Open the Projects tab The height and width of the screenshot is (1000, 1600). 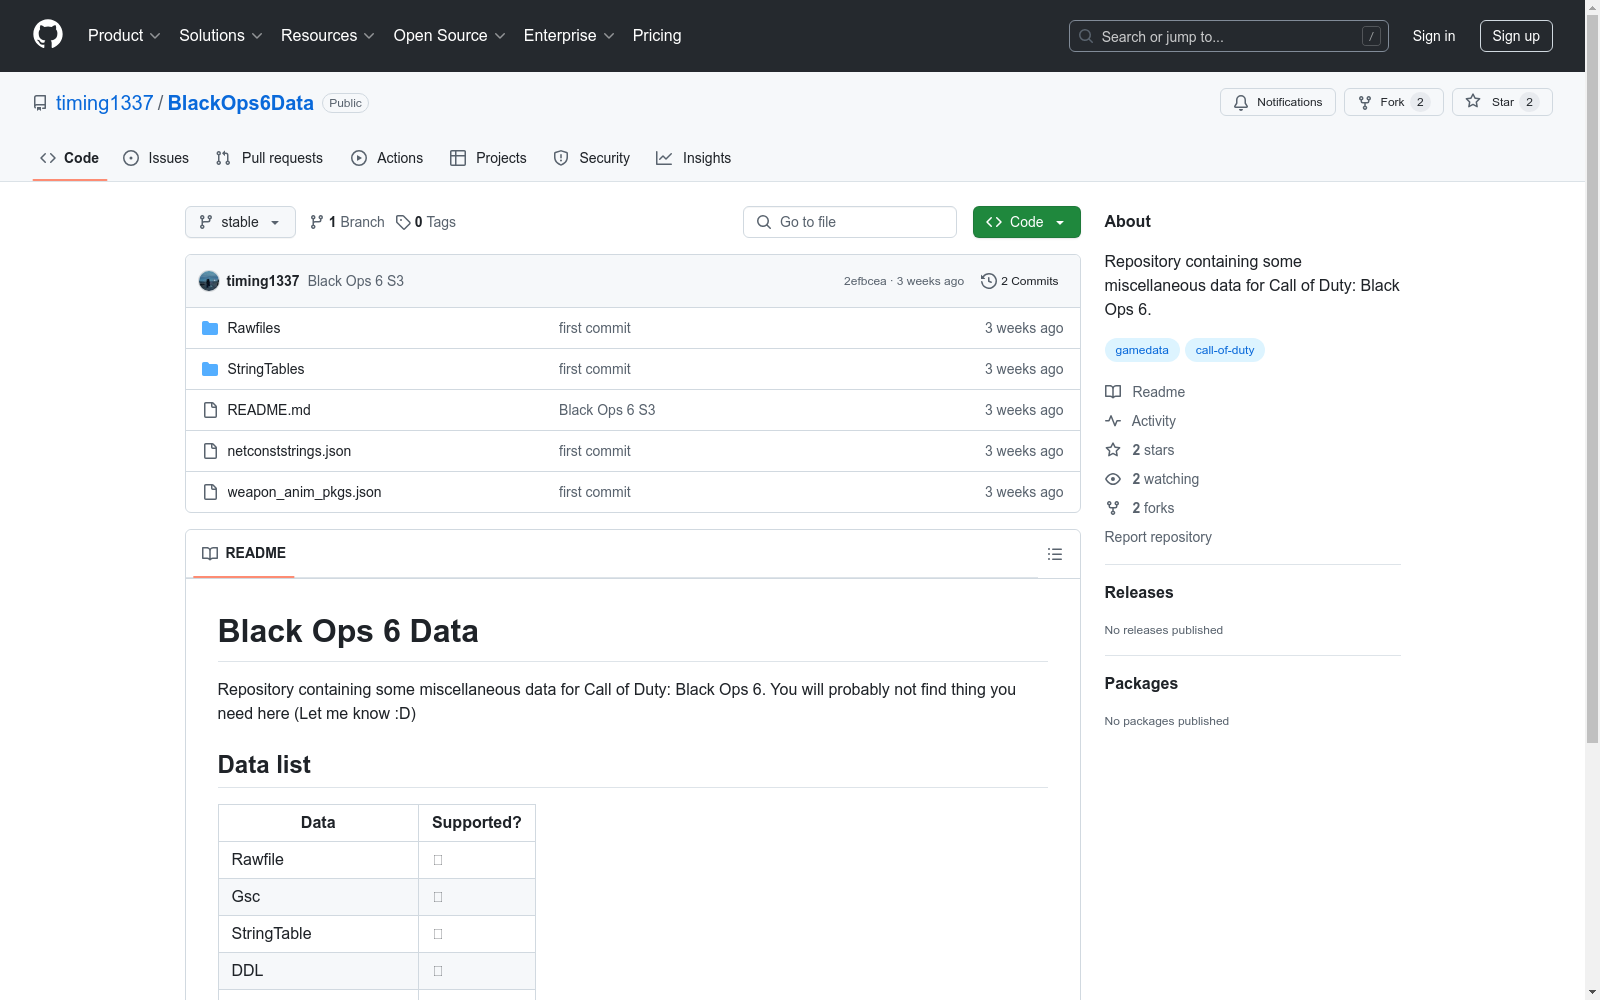coord(488,158)
